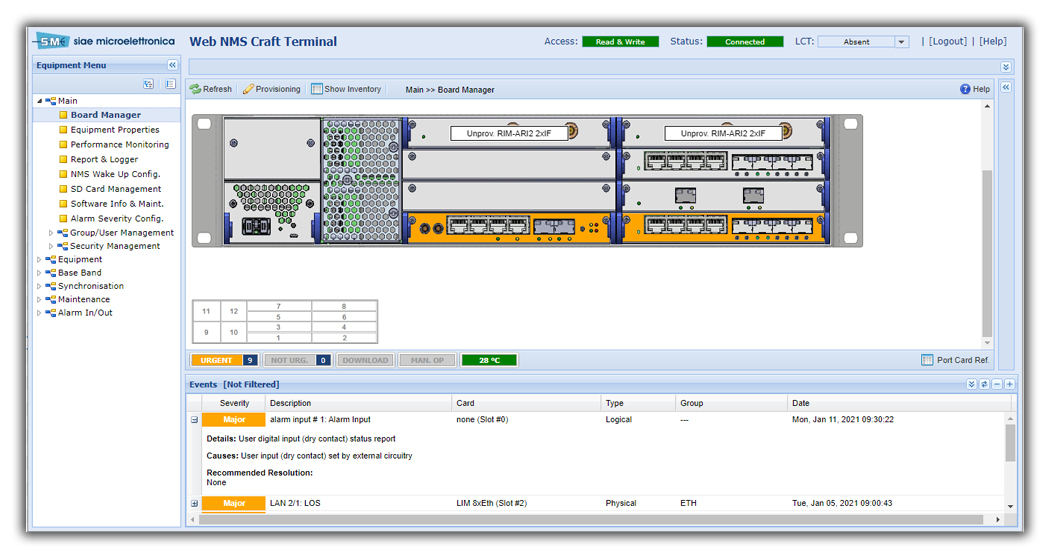The image size is (1059, 557).
Task: Select slot 11 in slot map
Action: [x=206, y=312]
